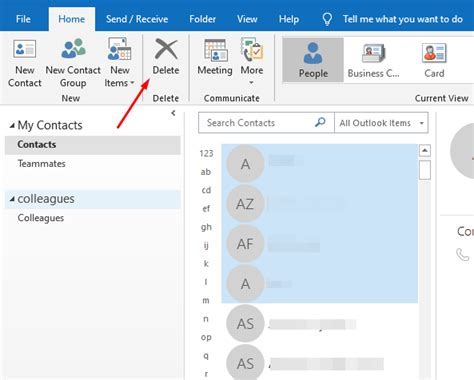Create a New Contact Group
Viewport: 474px width, 380px height.
coord(73,63)
